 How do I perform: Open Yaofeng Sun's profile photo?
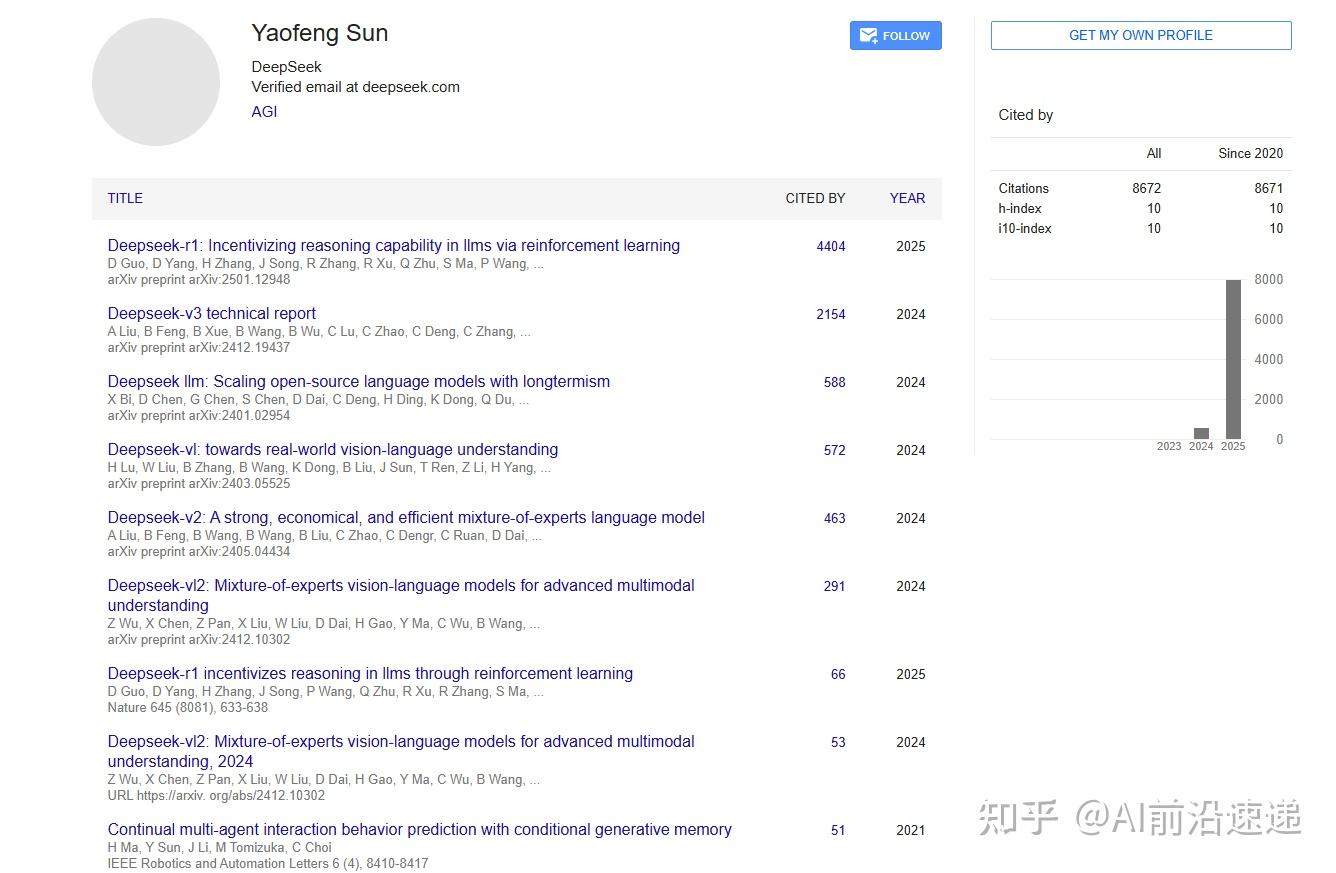tap(156, 81)
